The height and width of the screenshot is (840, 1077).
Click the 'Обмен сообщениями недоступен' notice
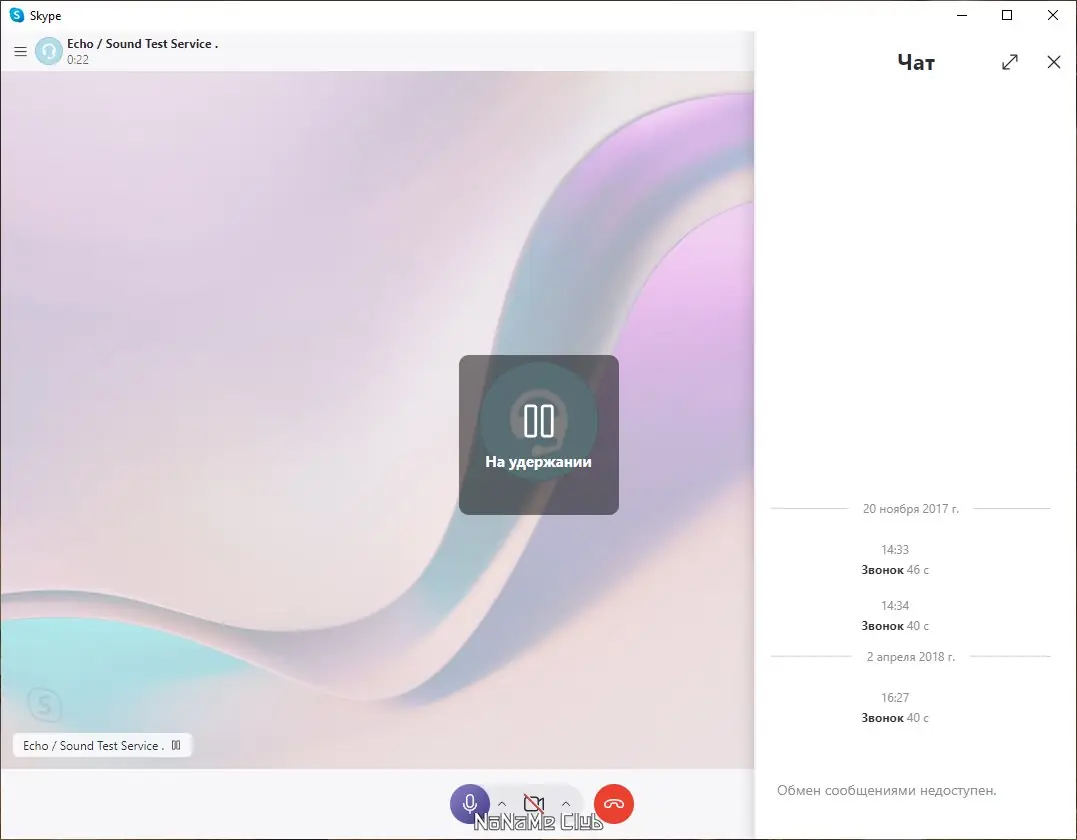887,791
